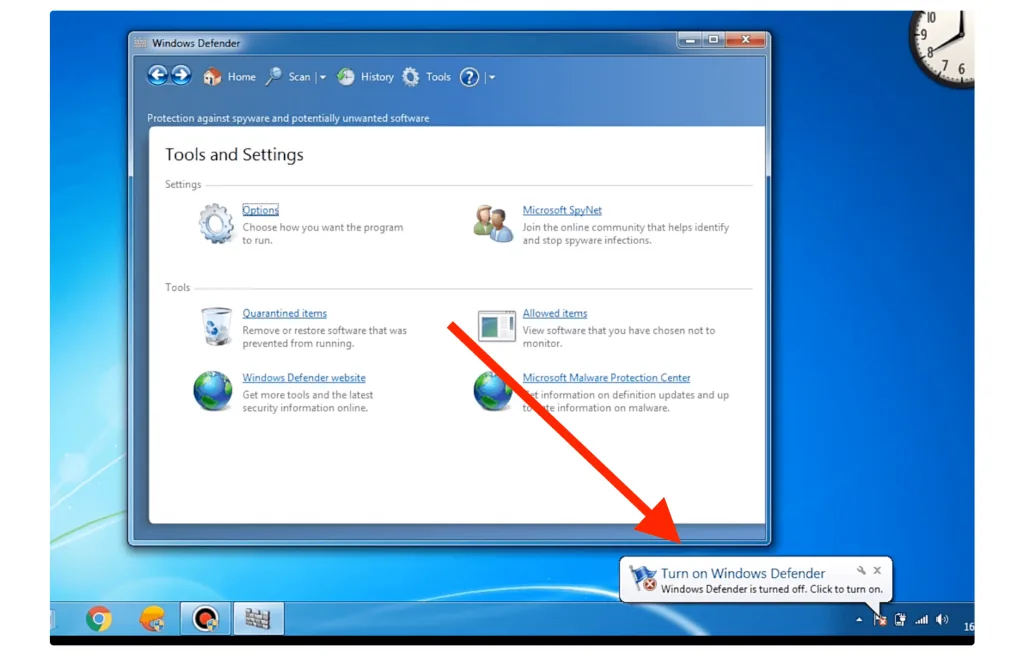Click the analog clock desktop gadget

tap(941, 49)
